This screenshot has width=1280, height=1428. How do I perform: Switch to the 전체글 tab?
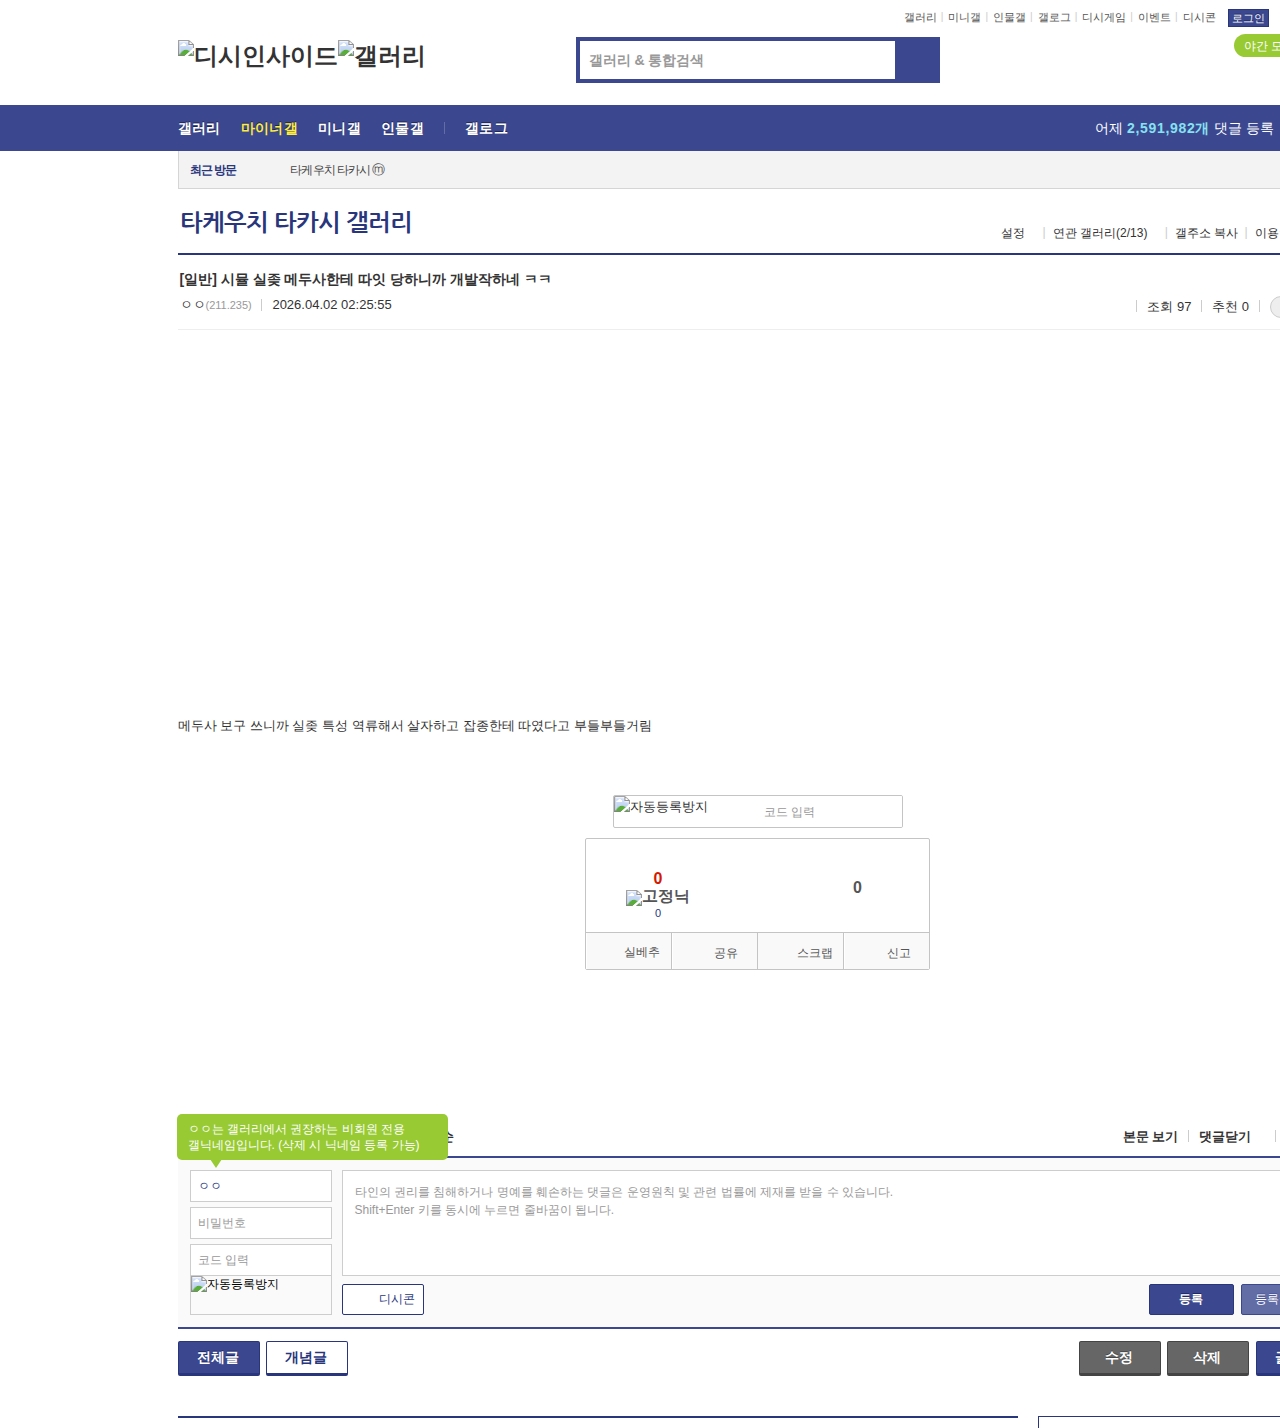(219, 1358)
